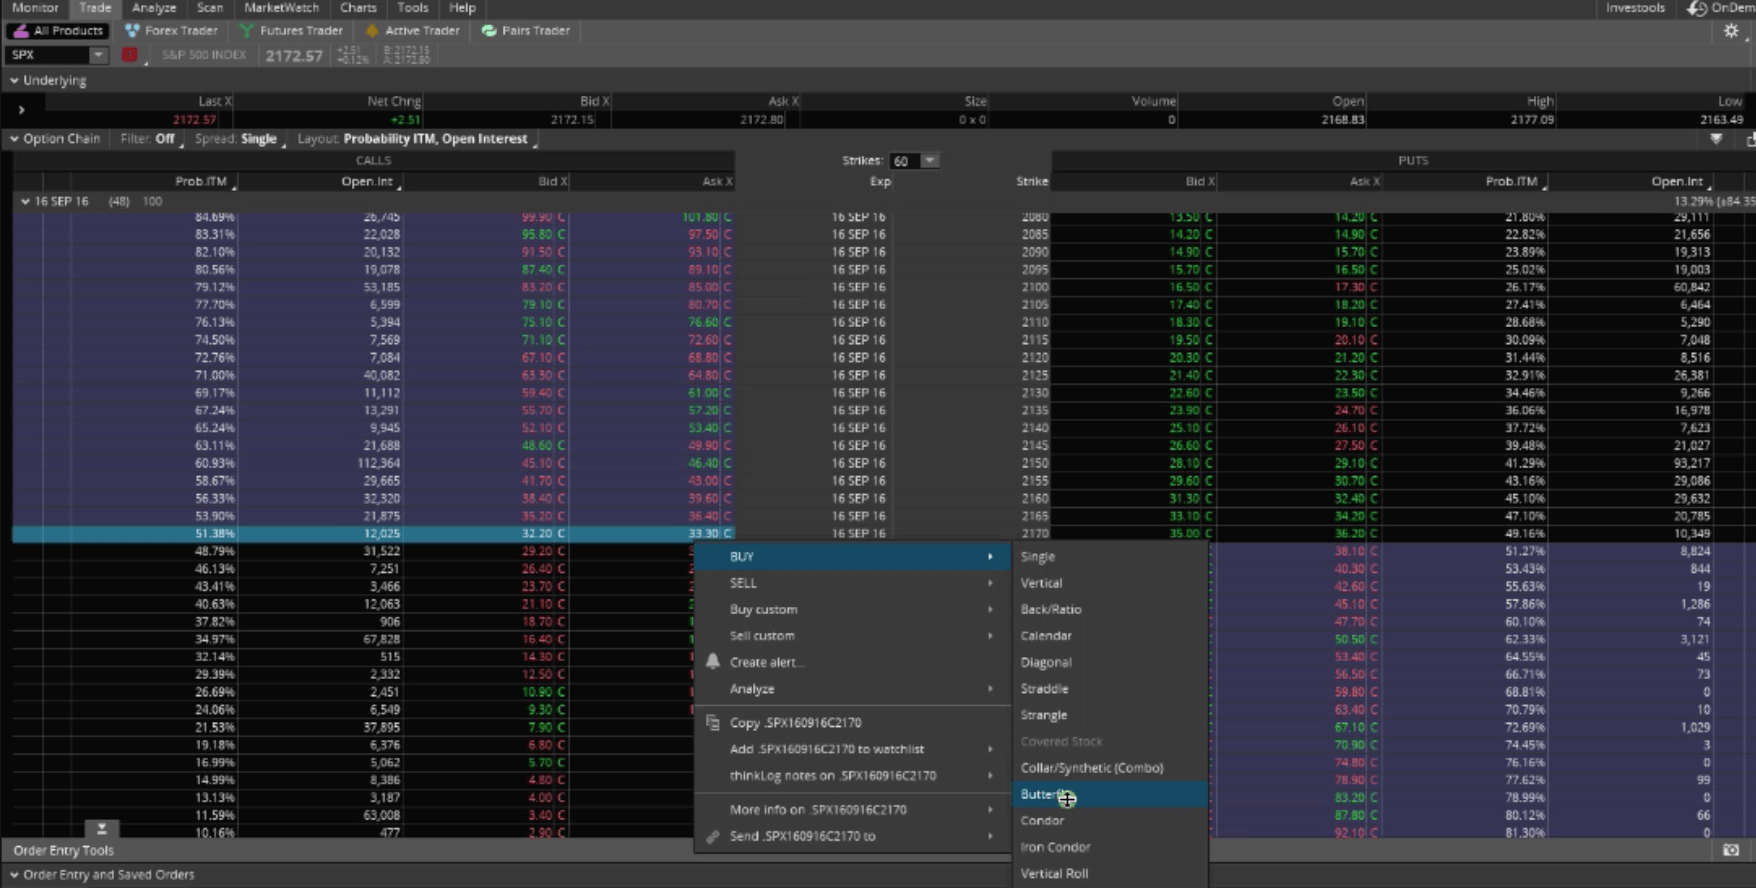This screenshot has height=888, width=1756.
Task: Choose Calendar in the BUY submenu
Action: [1110, 636]
